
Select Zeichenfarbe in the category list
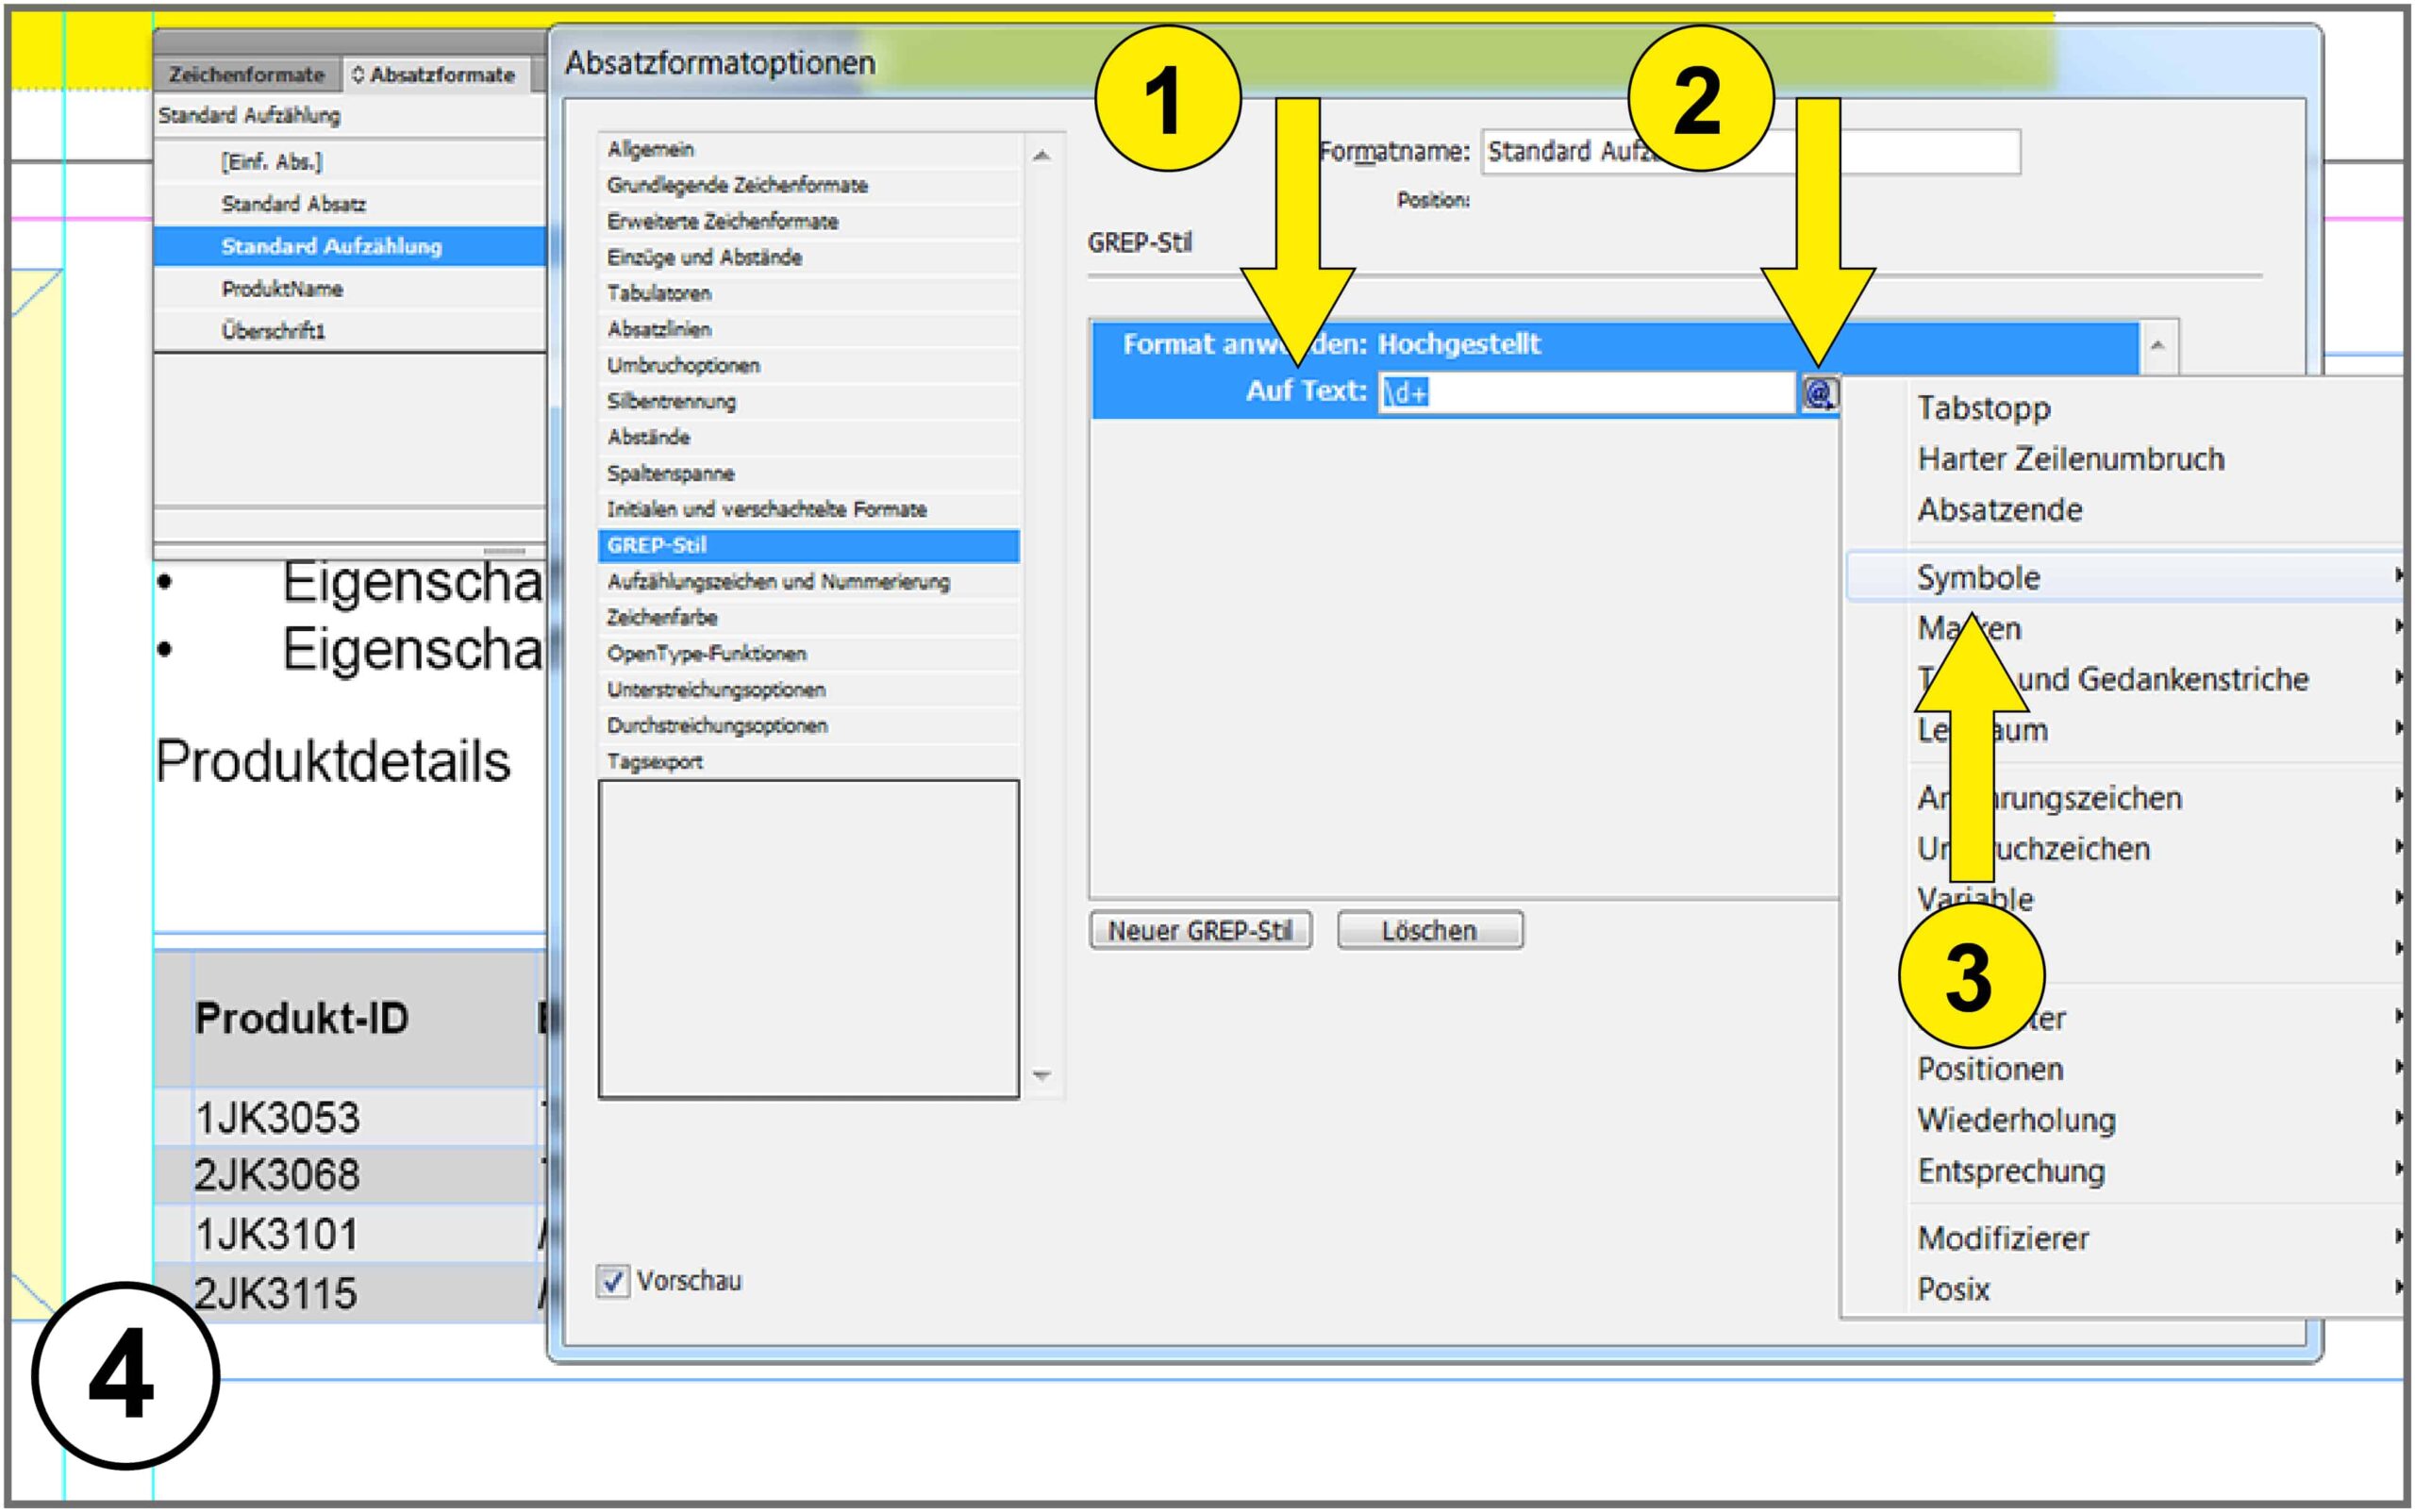click(662, 618)
